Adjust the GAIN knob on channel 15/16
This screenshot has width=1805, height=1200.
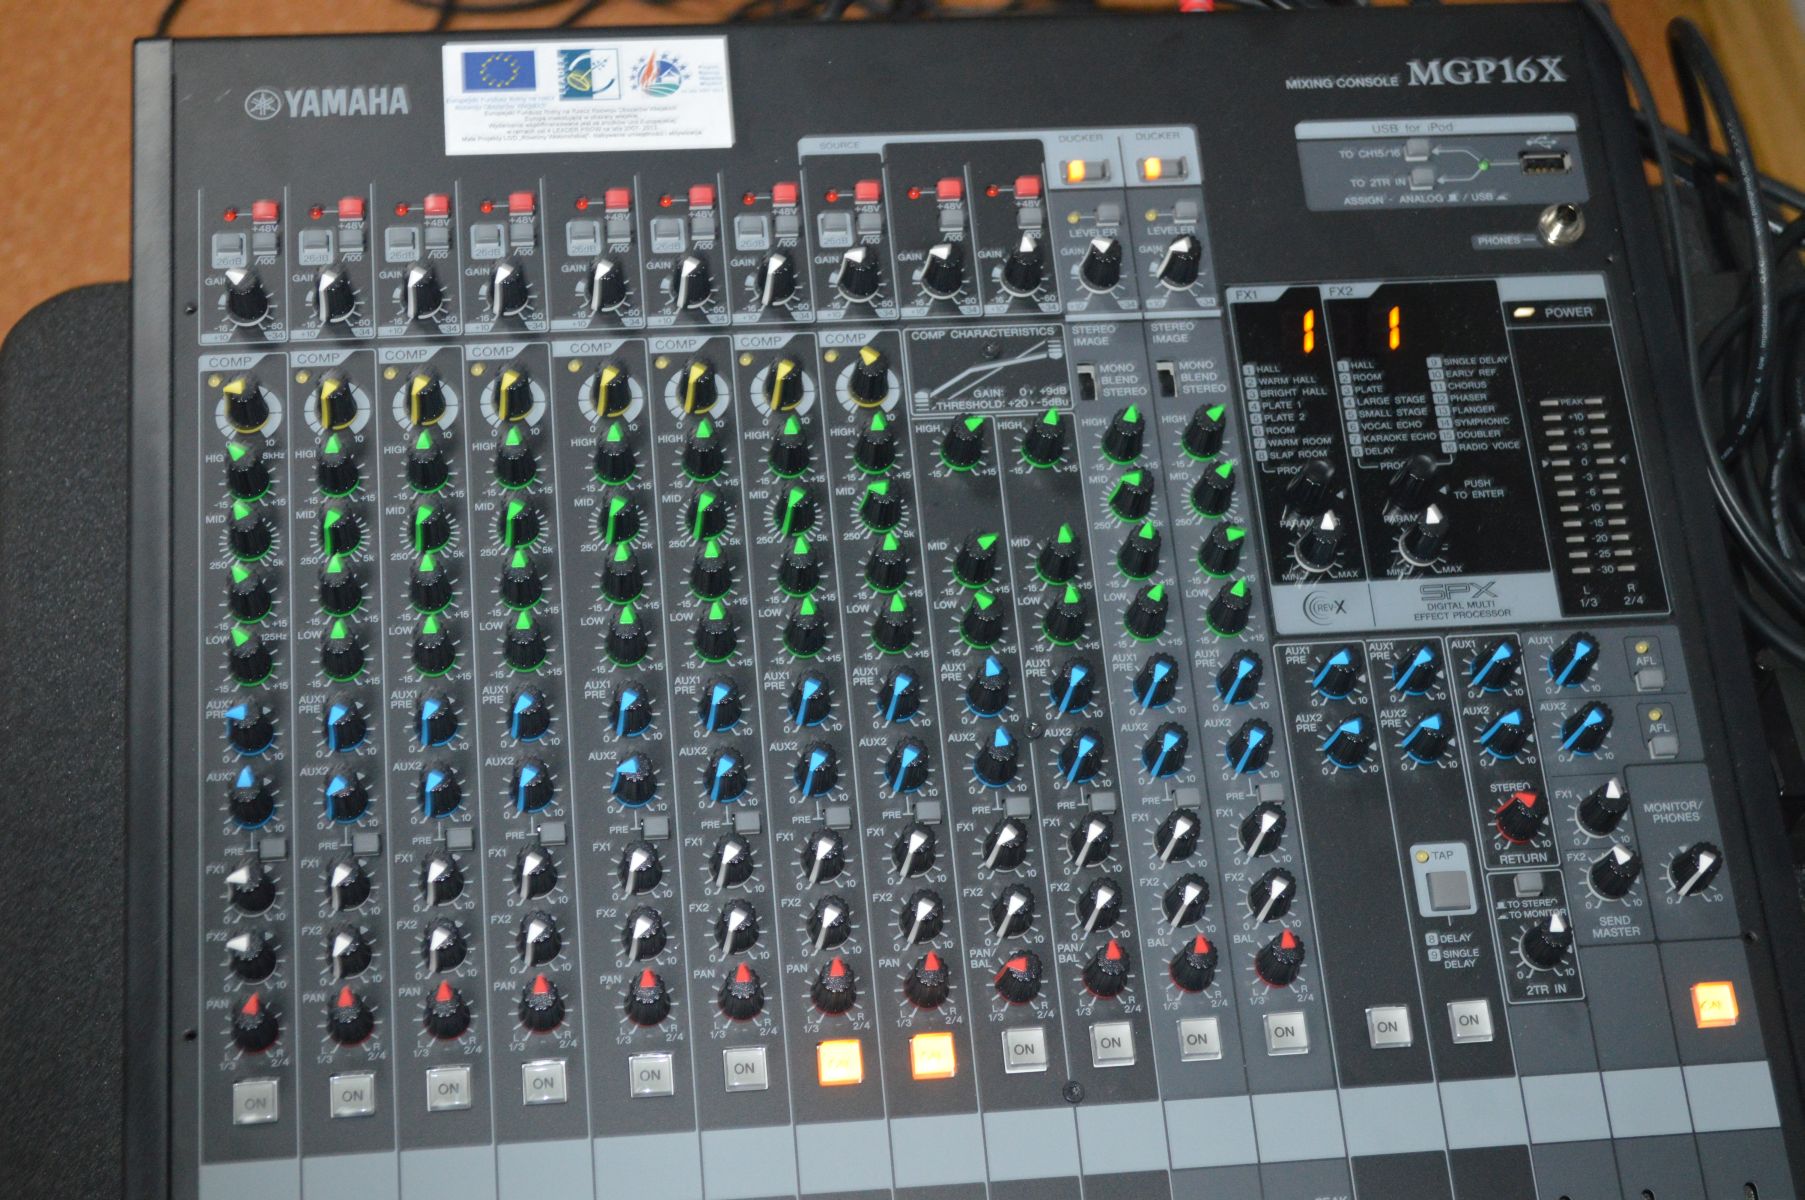(x=1182, y=264)
